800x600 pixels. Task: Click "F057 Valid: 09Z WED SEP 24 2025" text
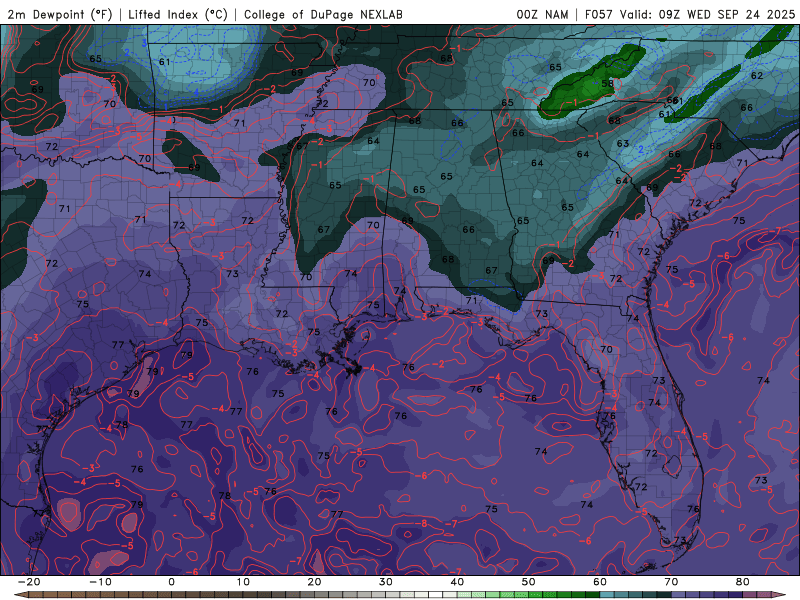(690, 14)
